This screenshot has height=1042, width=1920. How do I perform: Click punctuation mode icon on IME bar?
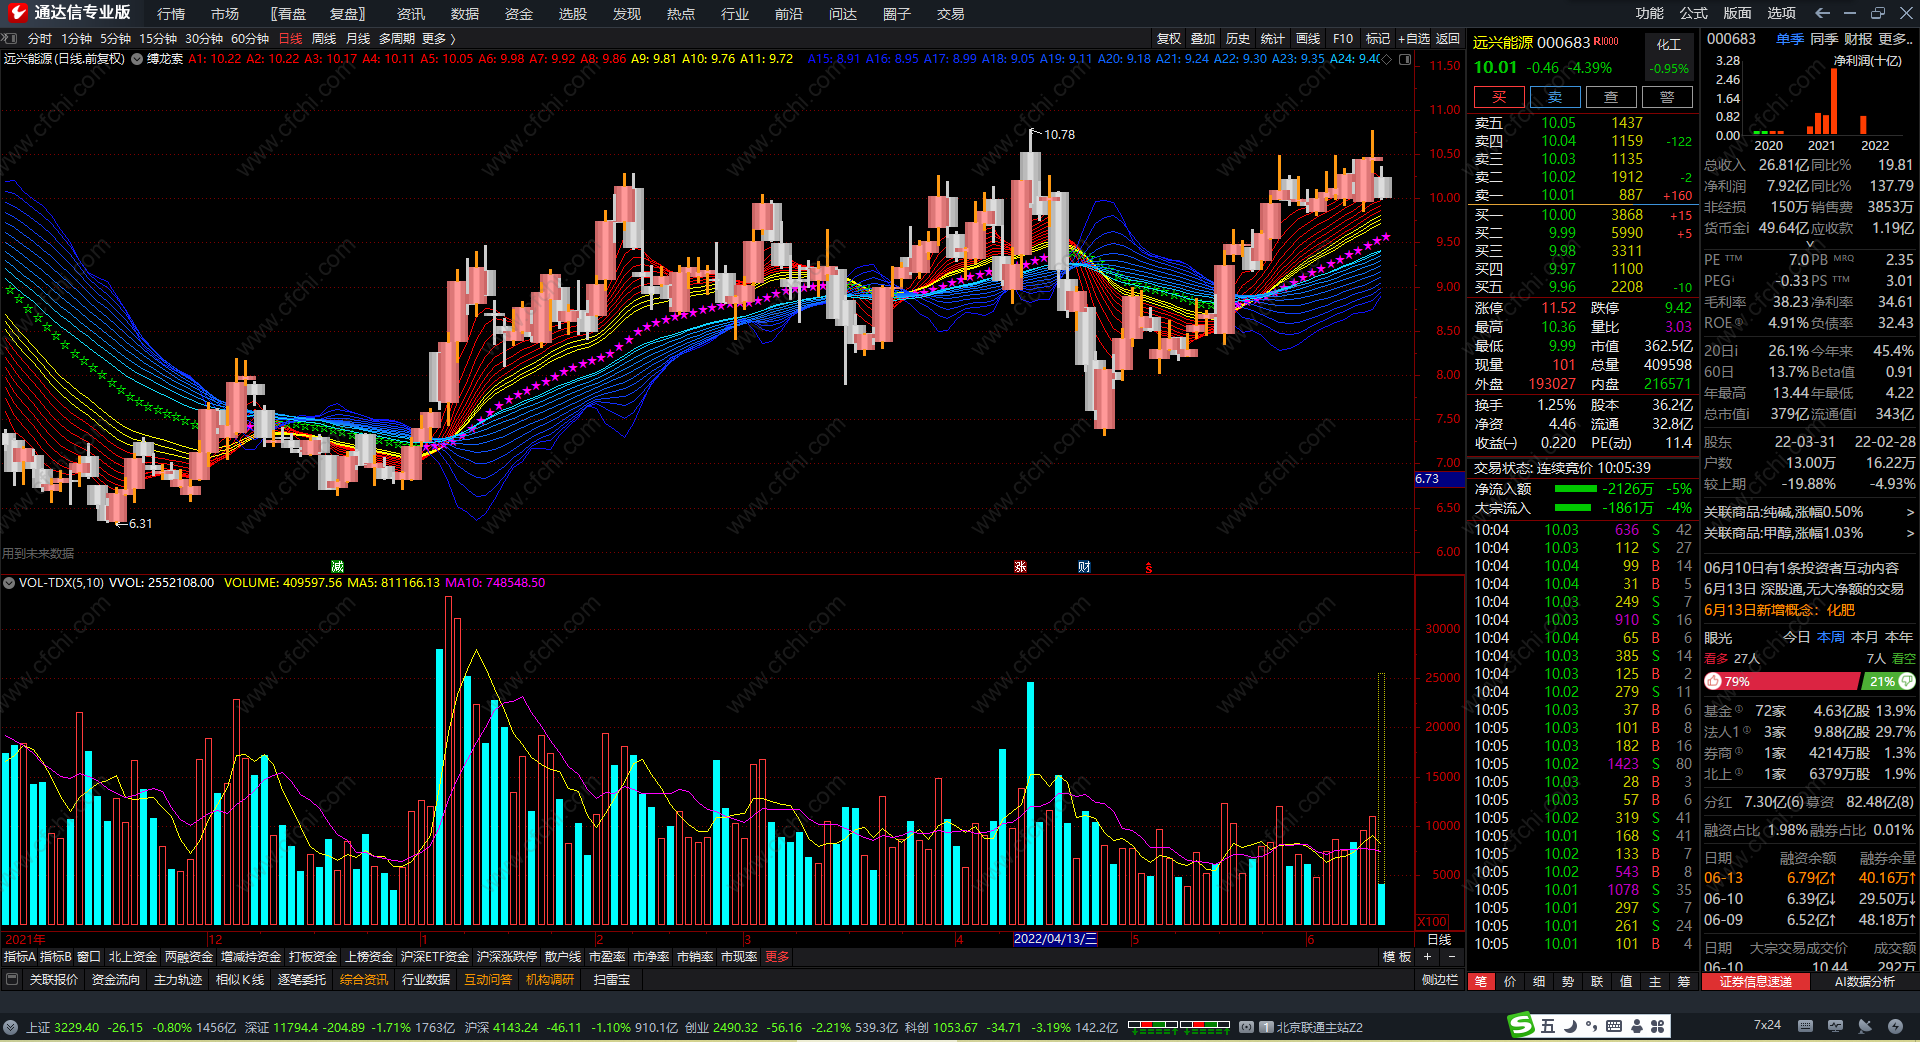tap(1591, 1026)
